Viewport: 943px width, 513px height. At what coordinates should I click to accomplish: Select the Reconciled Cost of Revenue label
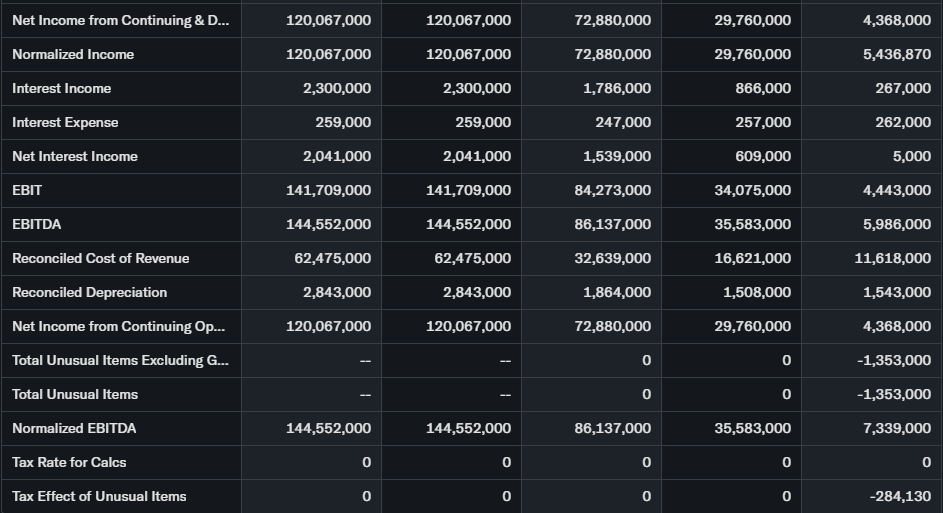click(x=100, y=258)
